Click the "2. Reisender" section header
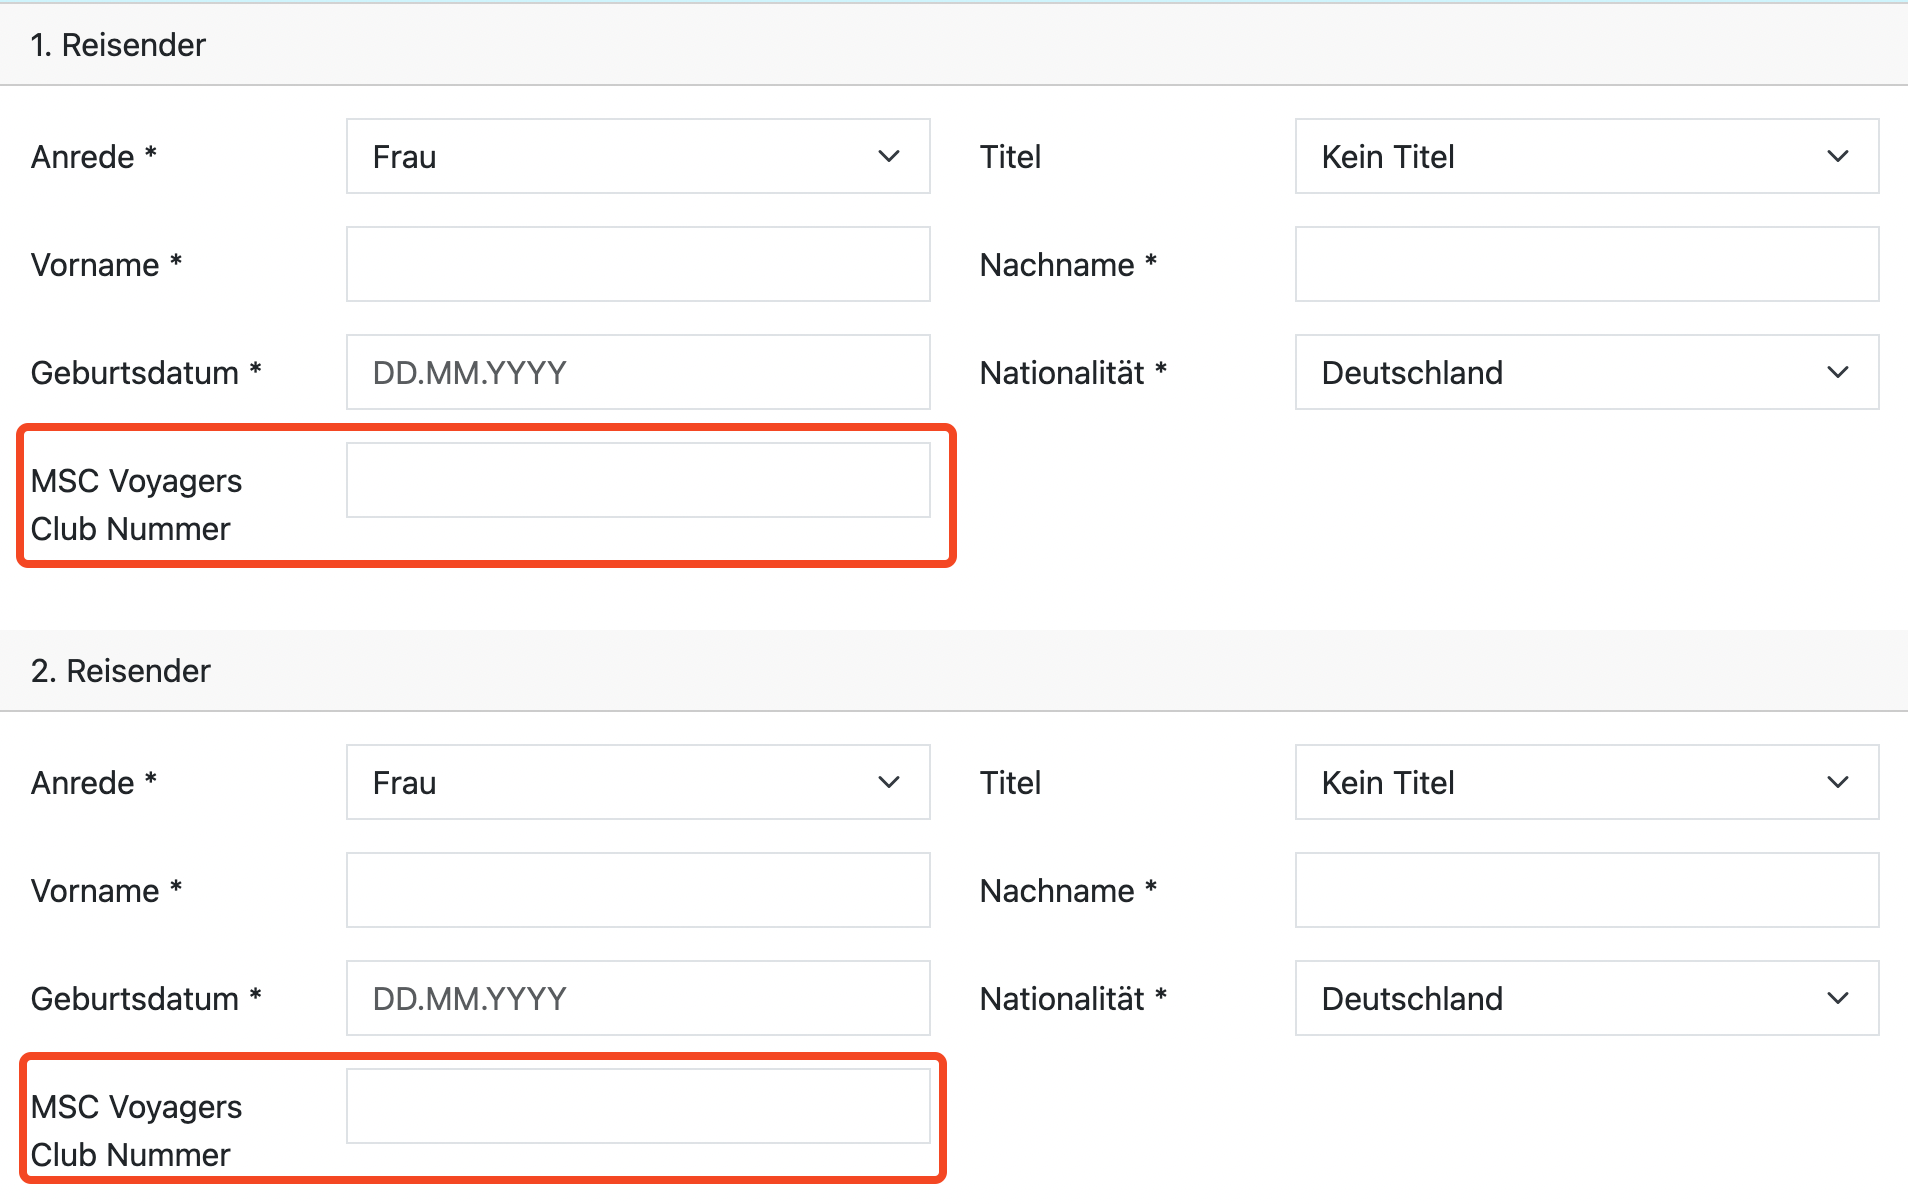Screen dimensions: 1908x1204 (x=120, y=671)
